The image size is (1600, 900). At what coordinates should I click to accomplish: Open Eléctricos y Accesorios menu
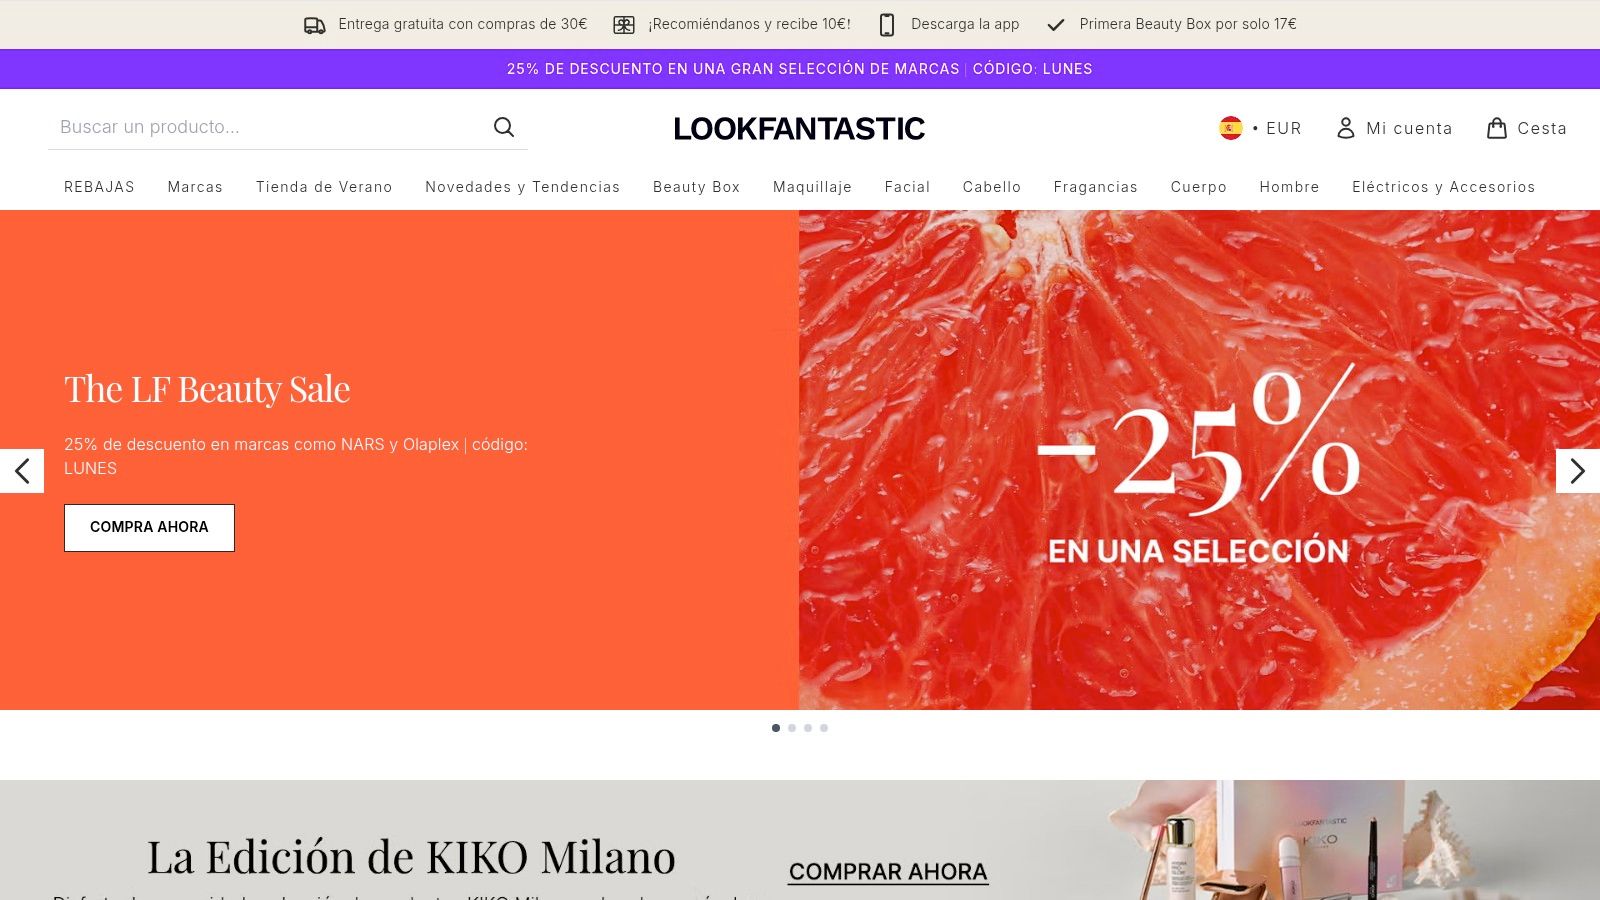tap(1443, 187)
